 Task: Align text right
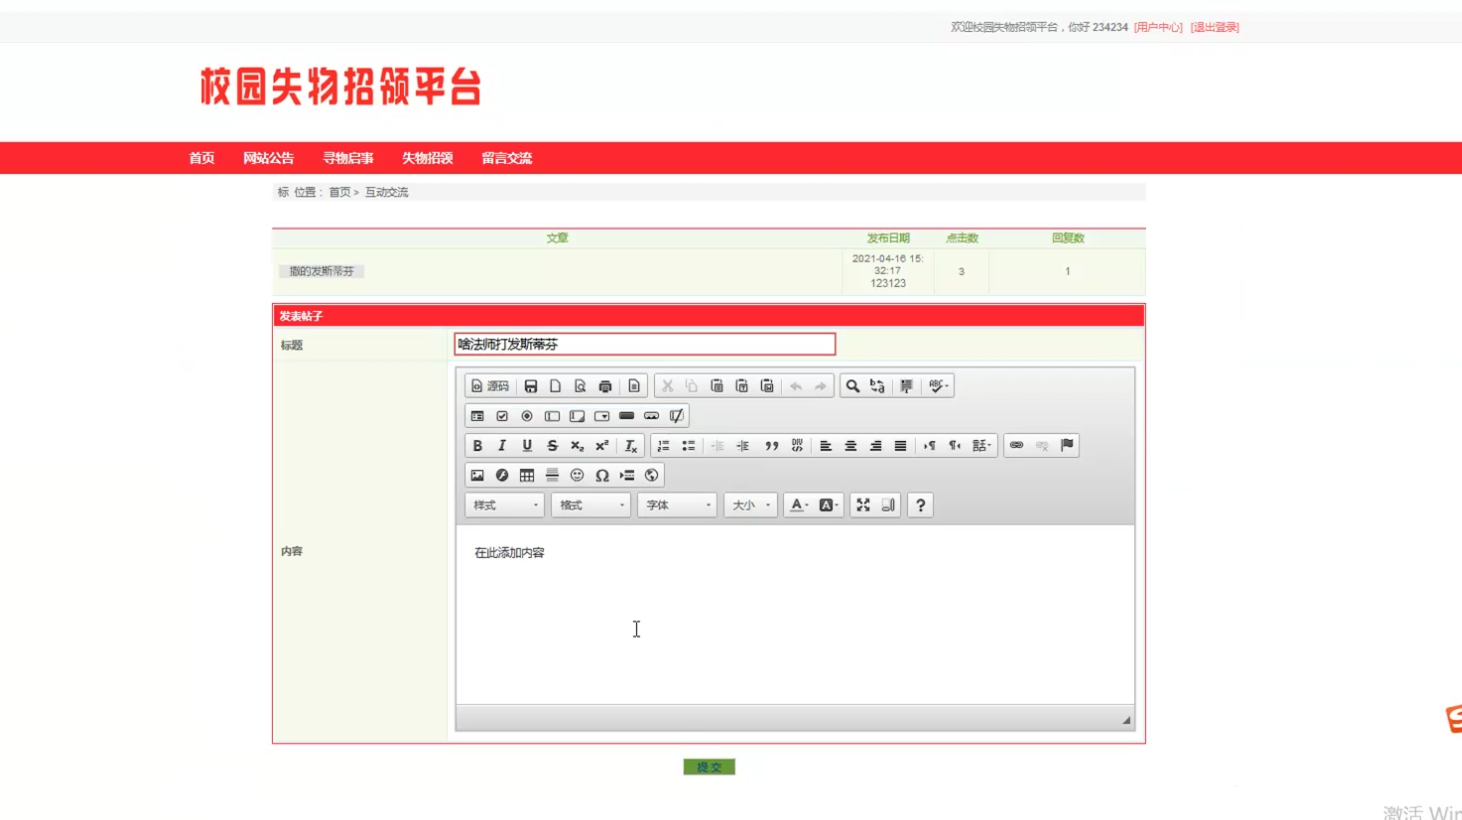[x=876, y=446]
